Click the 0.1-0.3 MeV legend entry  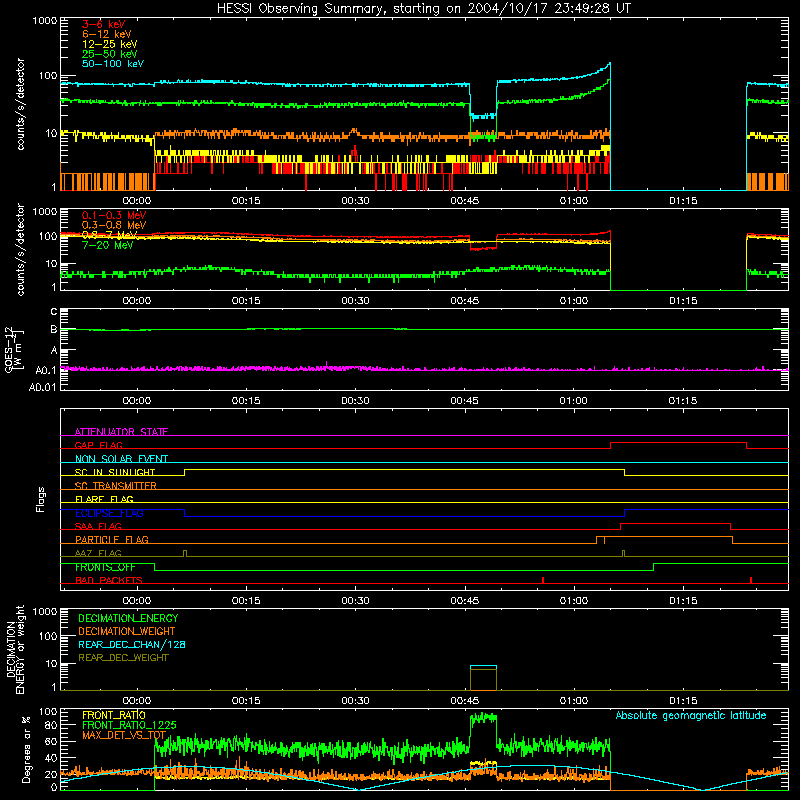(114, 215)
